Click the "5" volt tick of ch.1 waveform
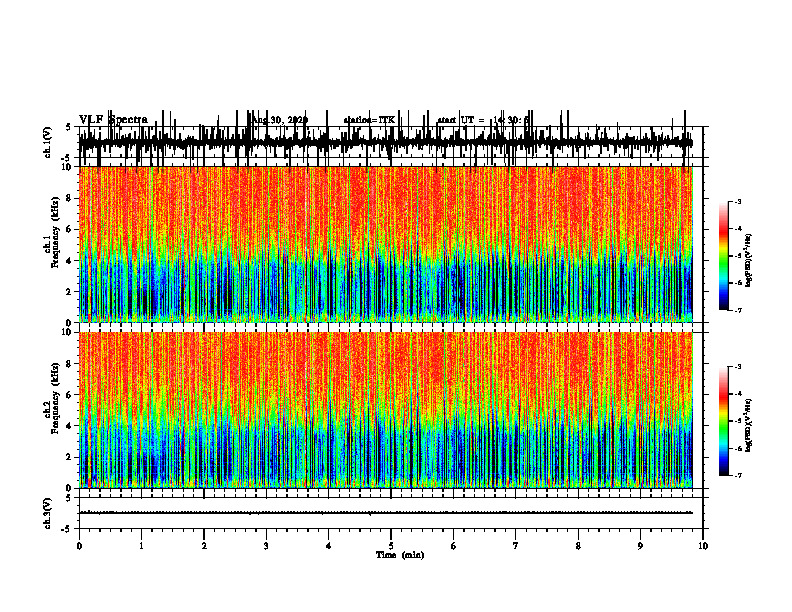 [x=69, y=128]
